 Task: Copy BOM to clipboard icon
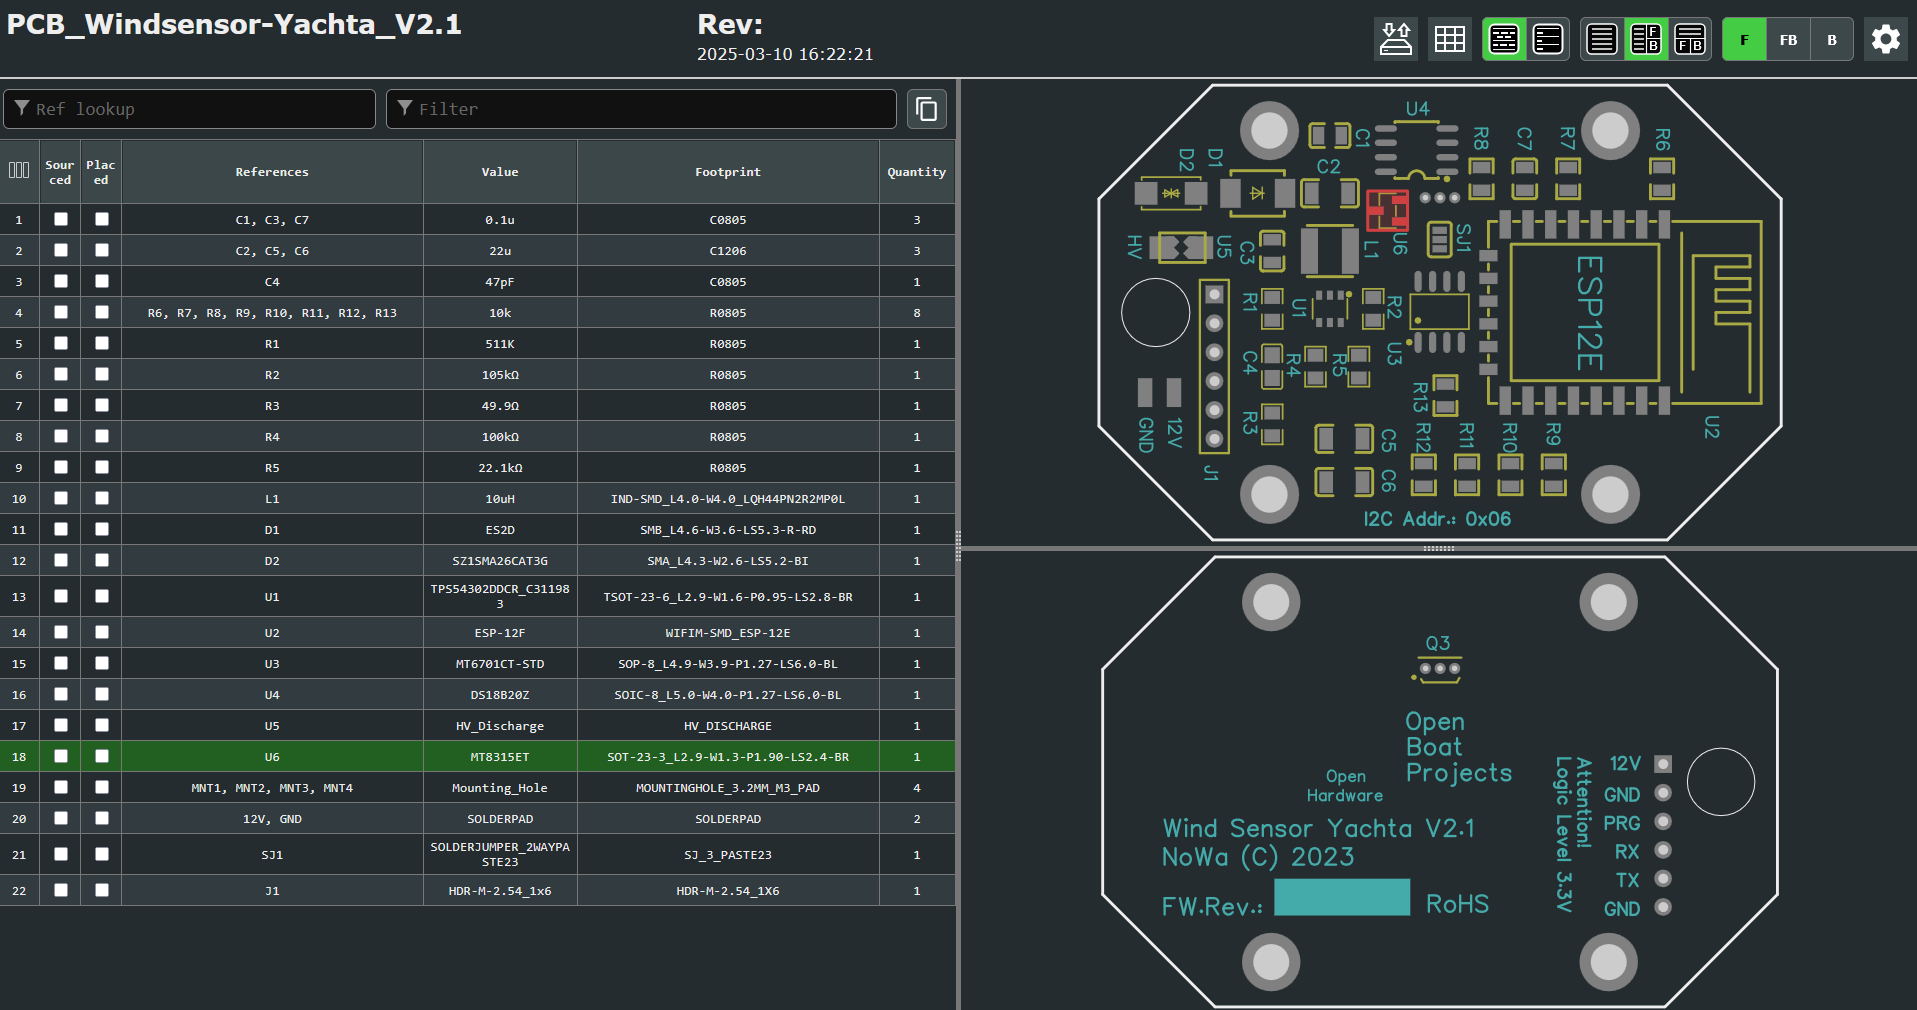point(927,109)
